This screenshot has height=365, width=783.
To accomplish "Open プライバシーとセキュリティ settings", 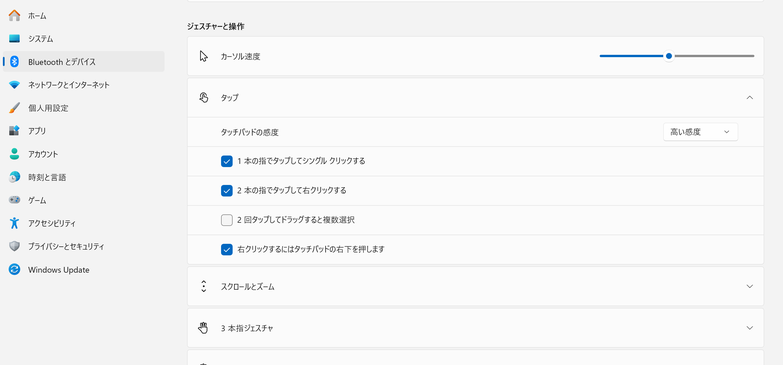I will (x=83, y=246).
